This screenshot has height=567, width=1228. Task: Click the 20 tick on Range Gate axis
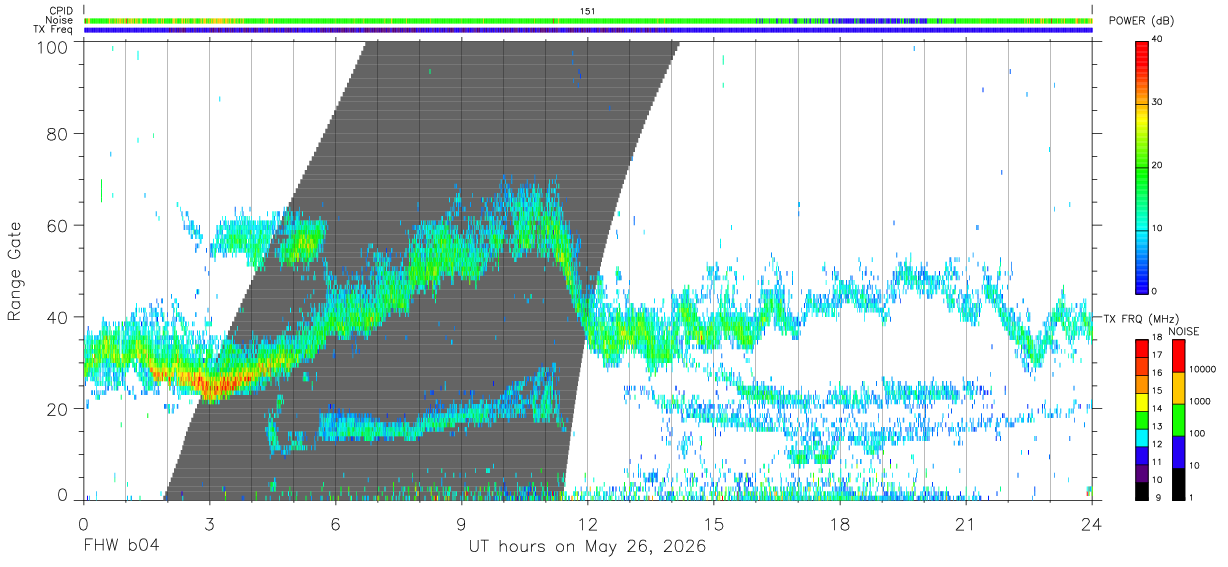pos(57,409)
